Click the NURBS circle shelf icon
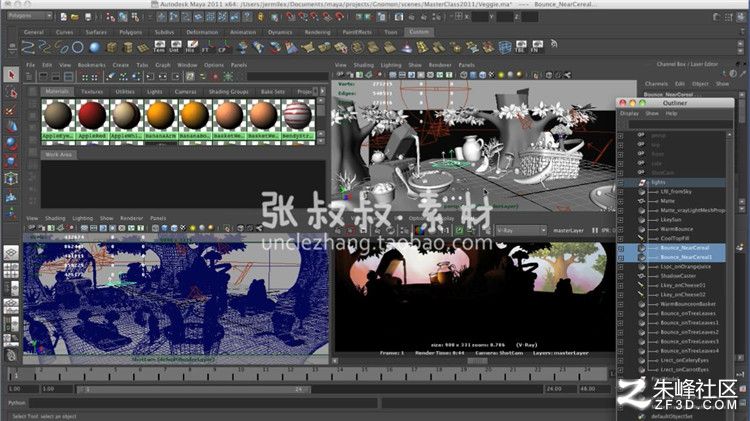The width and height of the screenshot is (750, 421). click(78, 47)
